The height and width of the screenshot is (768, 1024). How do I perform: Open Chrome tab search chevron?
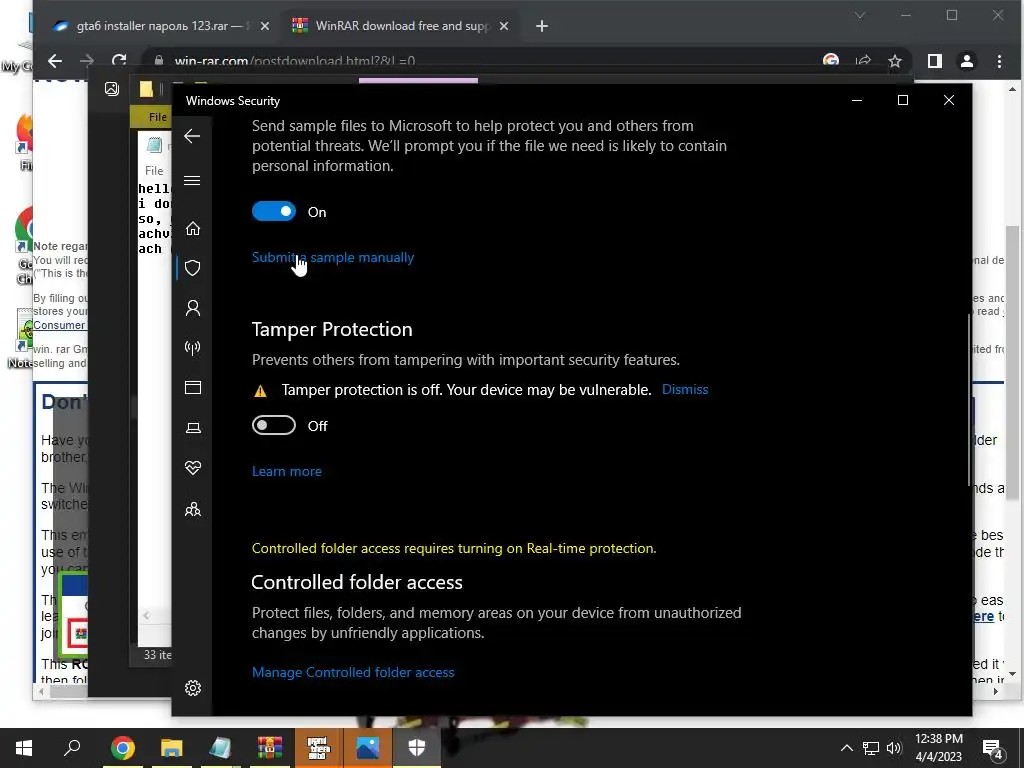point(860,16)
